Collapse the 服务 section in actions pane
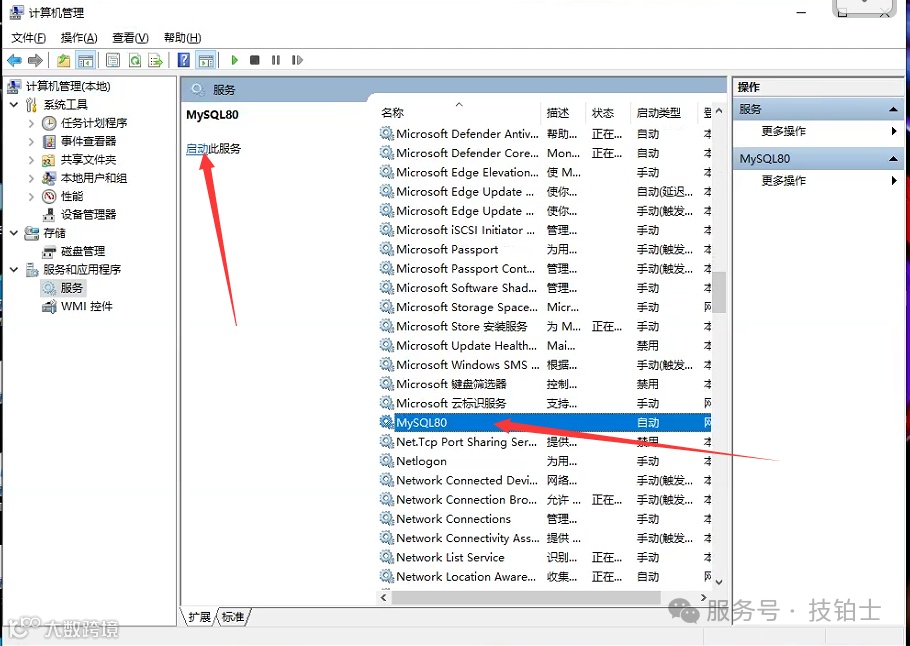Image resolution: width=910 pixels, height=646 pixels. (893, 109)
